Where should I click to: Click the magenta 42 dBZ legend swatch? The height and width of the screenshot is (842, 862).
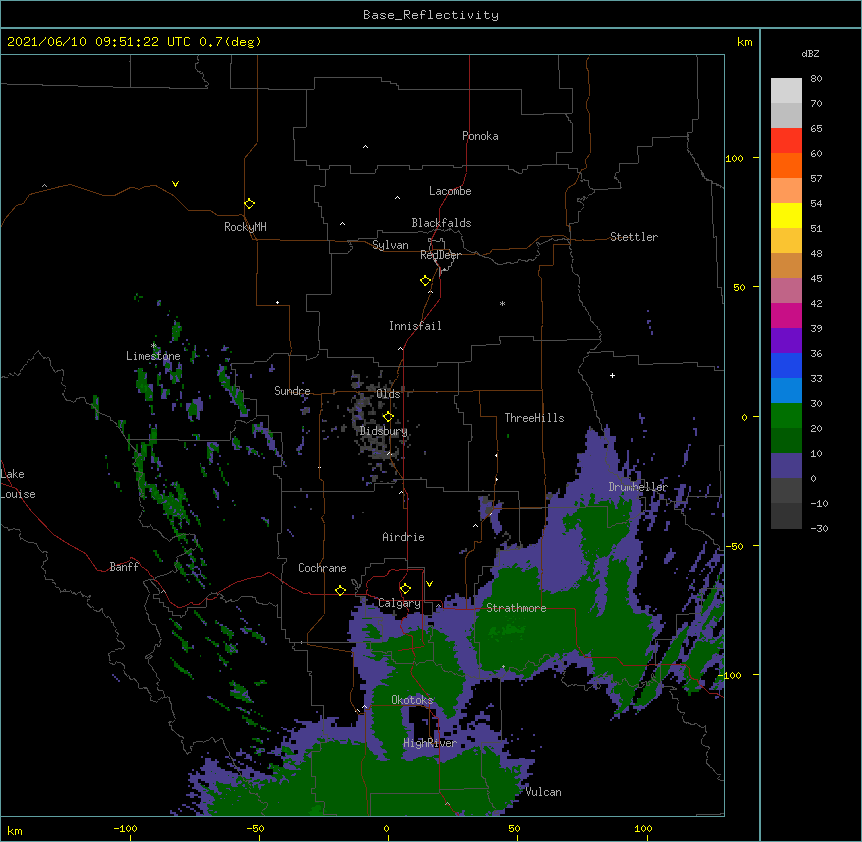[x=786, y=315]
